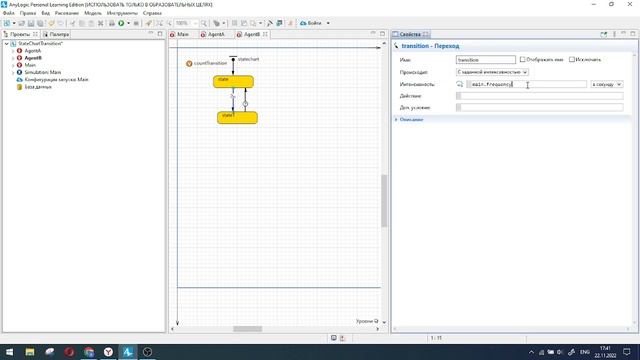Switch to the AgentA editor tab
640x360 pixels.
coord(213,34)
